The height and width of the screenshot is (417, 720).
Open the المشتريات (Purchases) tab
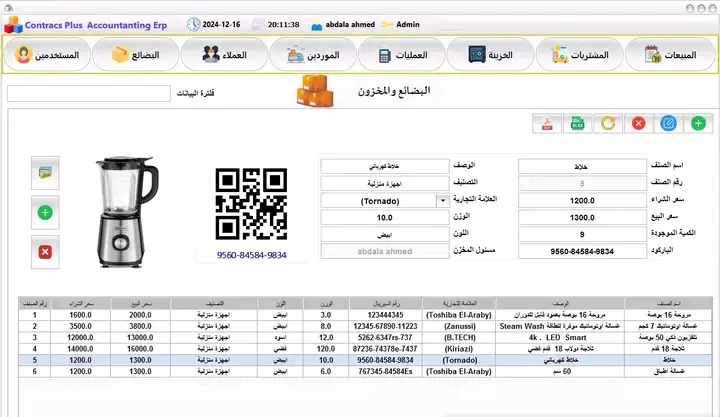click(x=580, y=55)
